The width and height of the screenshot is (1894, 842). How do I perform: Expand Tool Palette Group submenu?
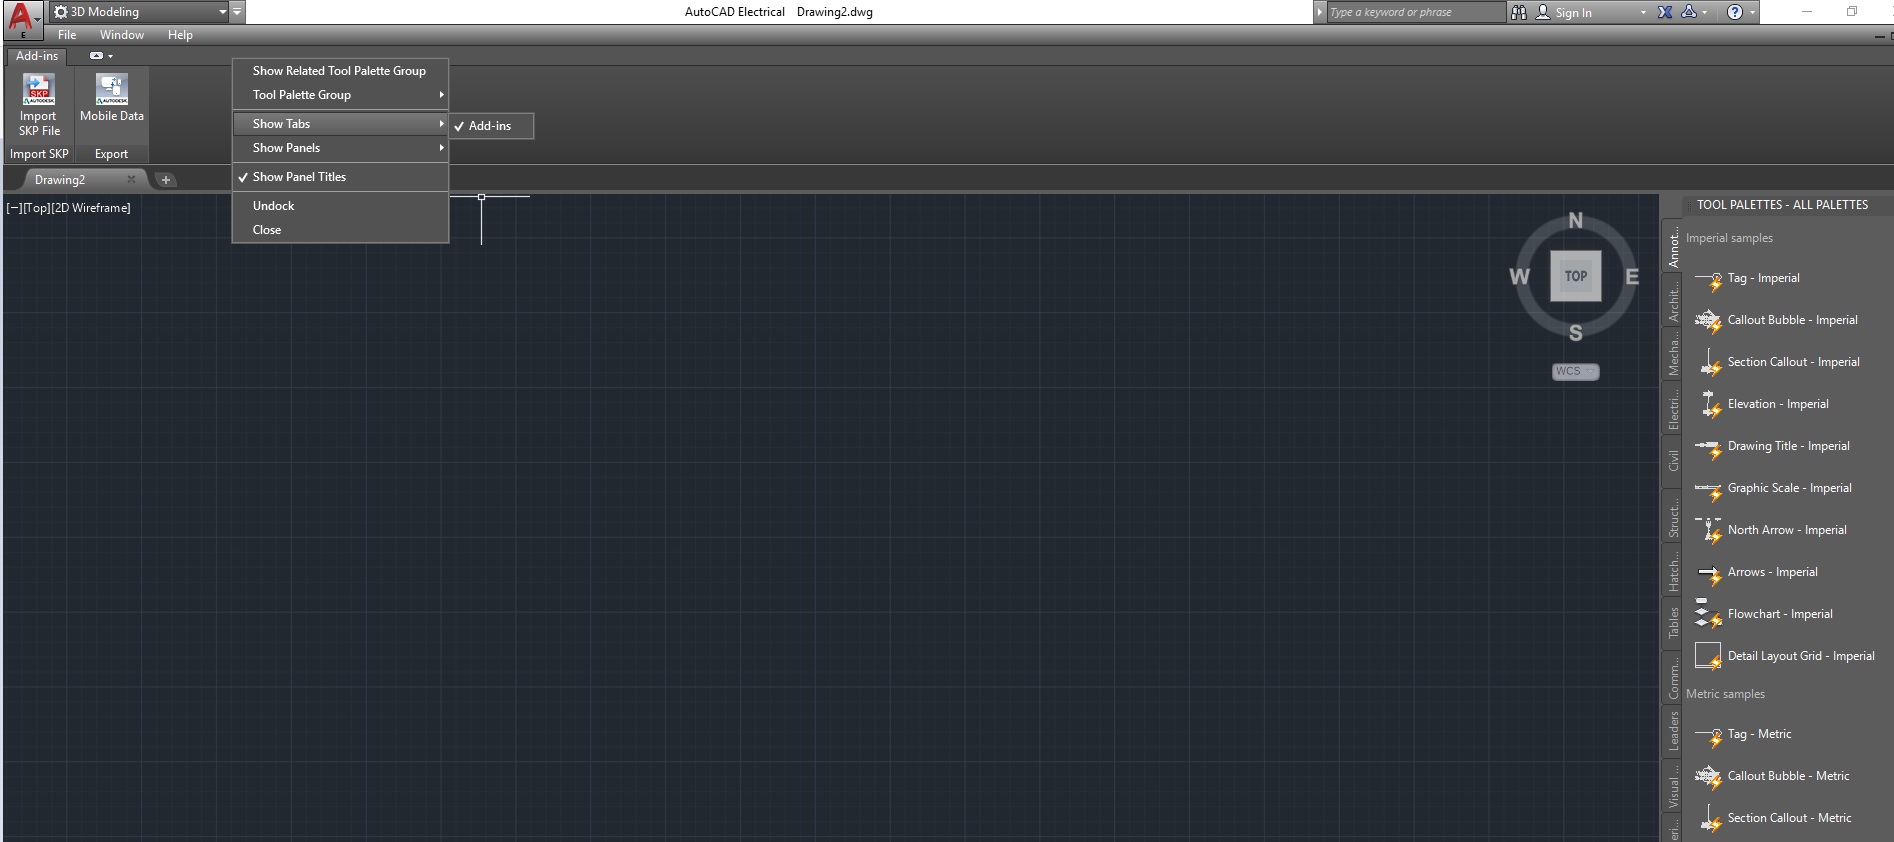coord(340,95)
